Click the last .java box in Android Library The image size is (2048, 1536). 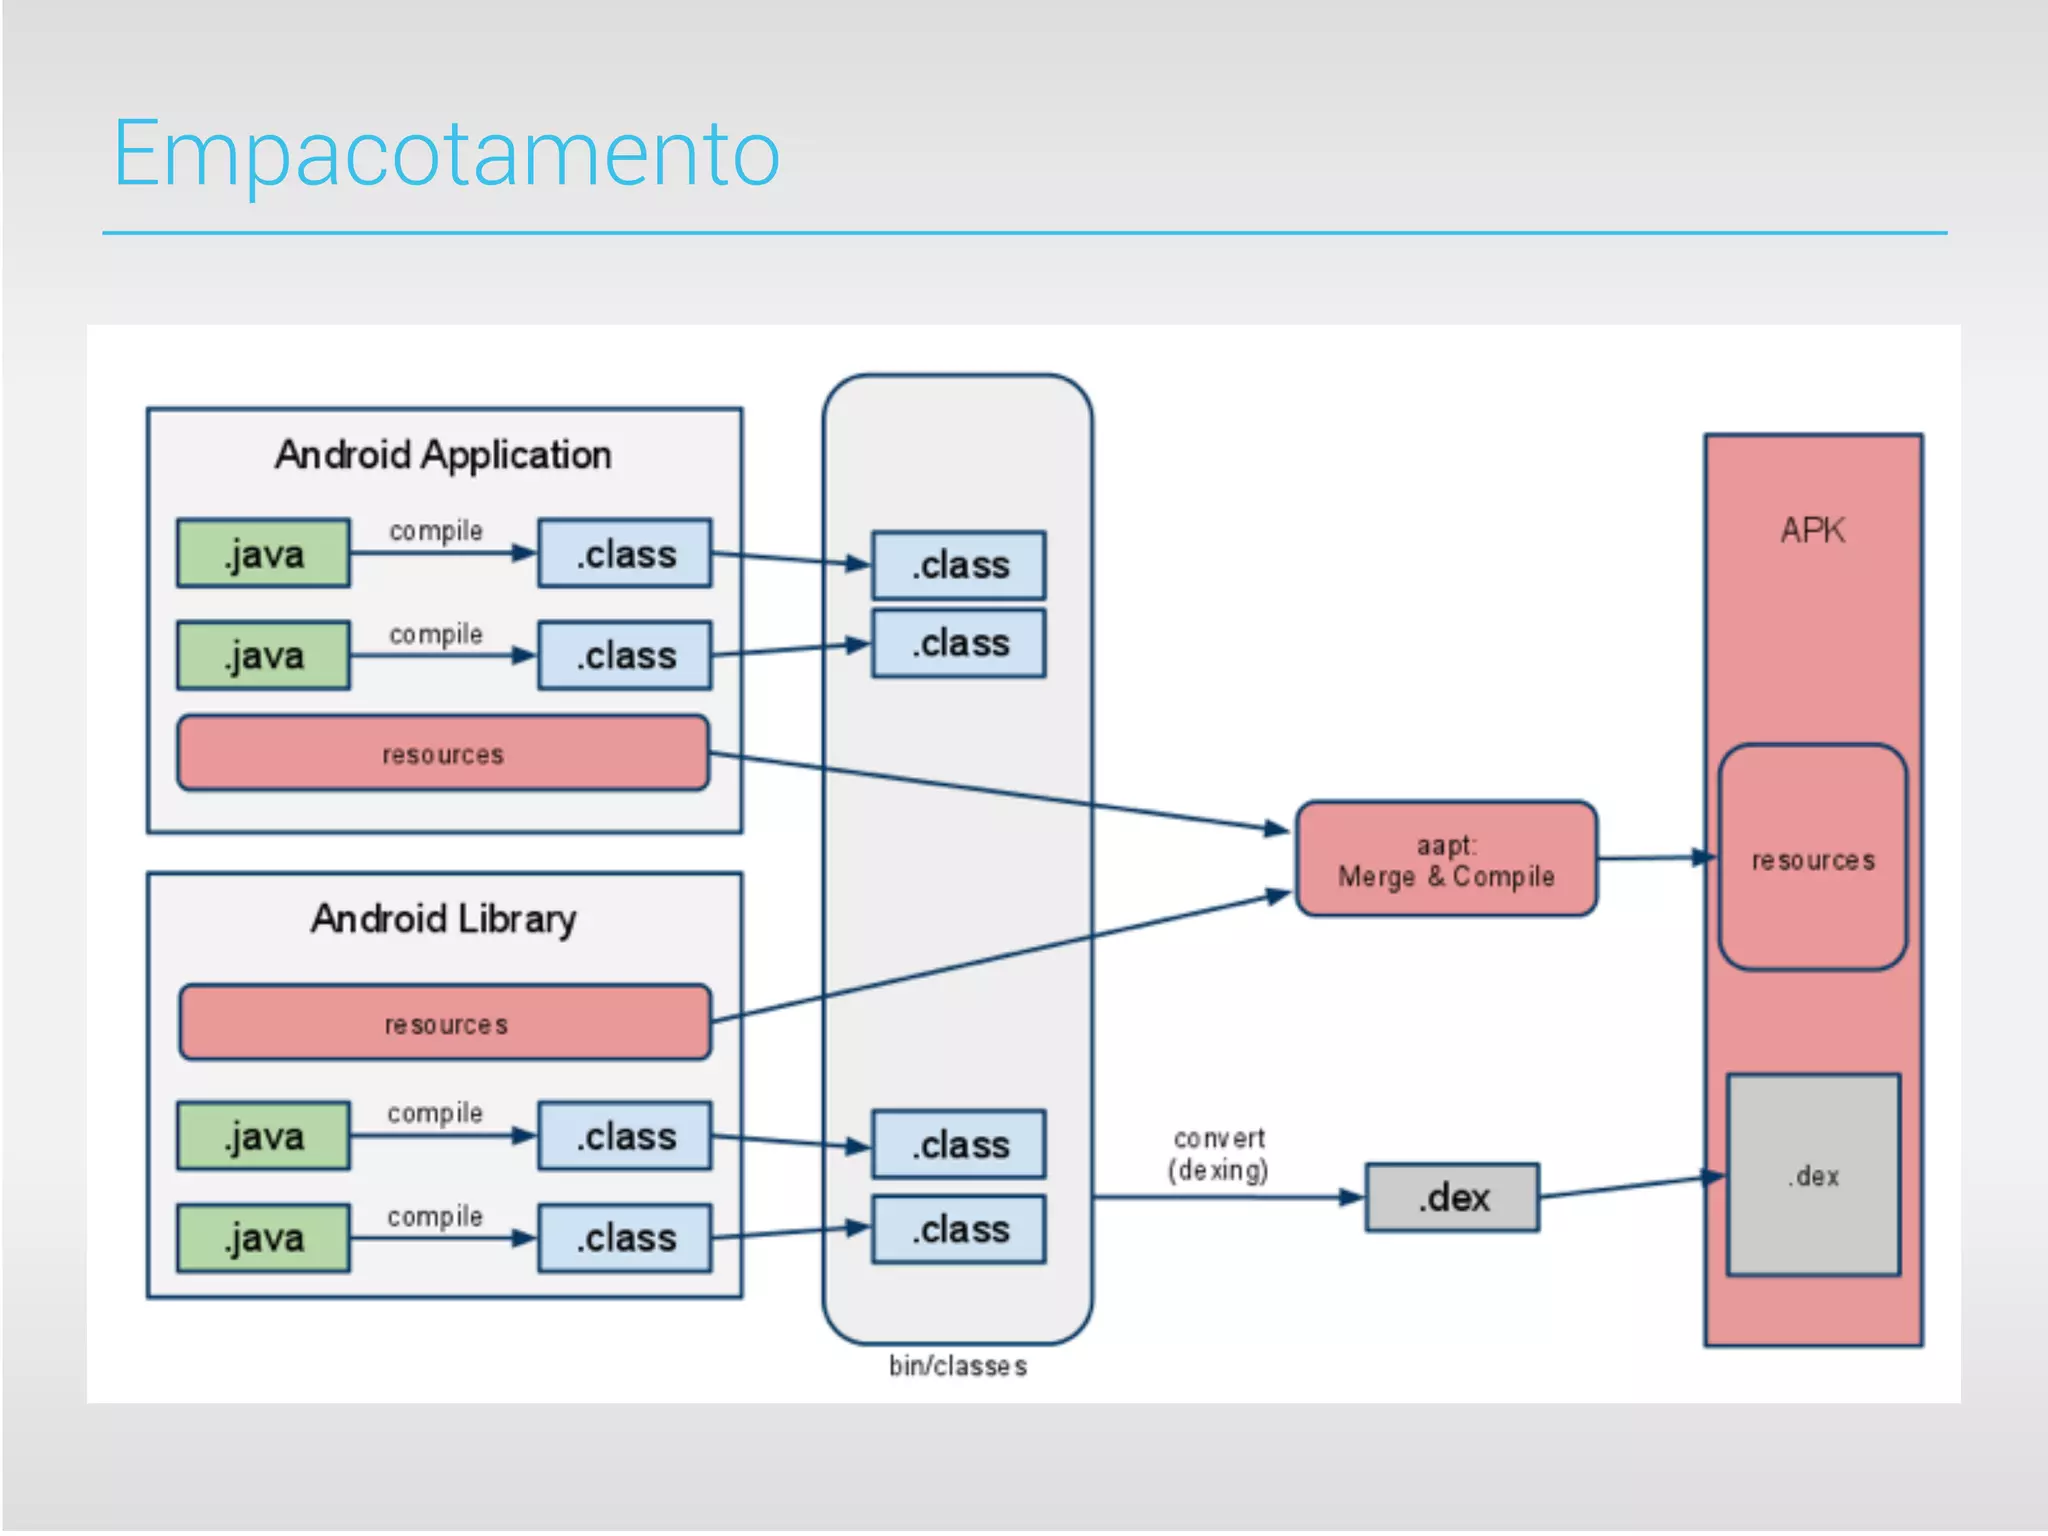tap(264, 1238)
